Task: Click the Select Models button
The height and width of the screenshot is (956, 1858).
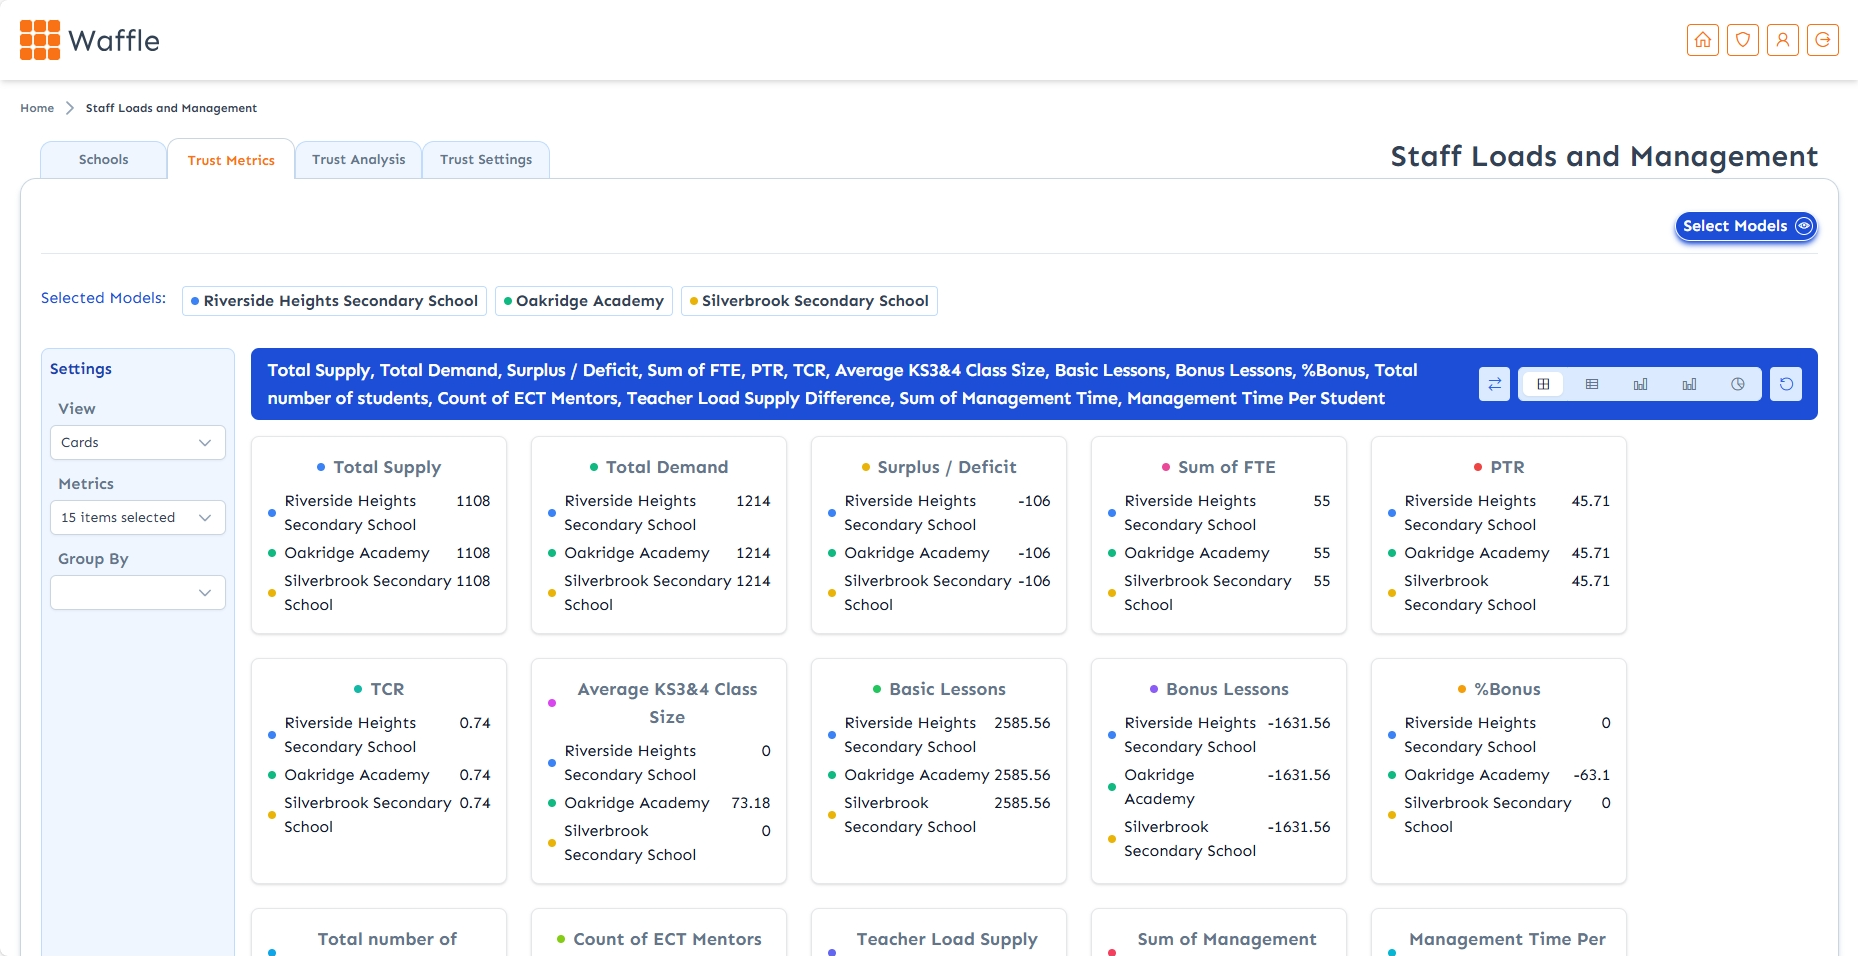Action: (1745, 226)
